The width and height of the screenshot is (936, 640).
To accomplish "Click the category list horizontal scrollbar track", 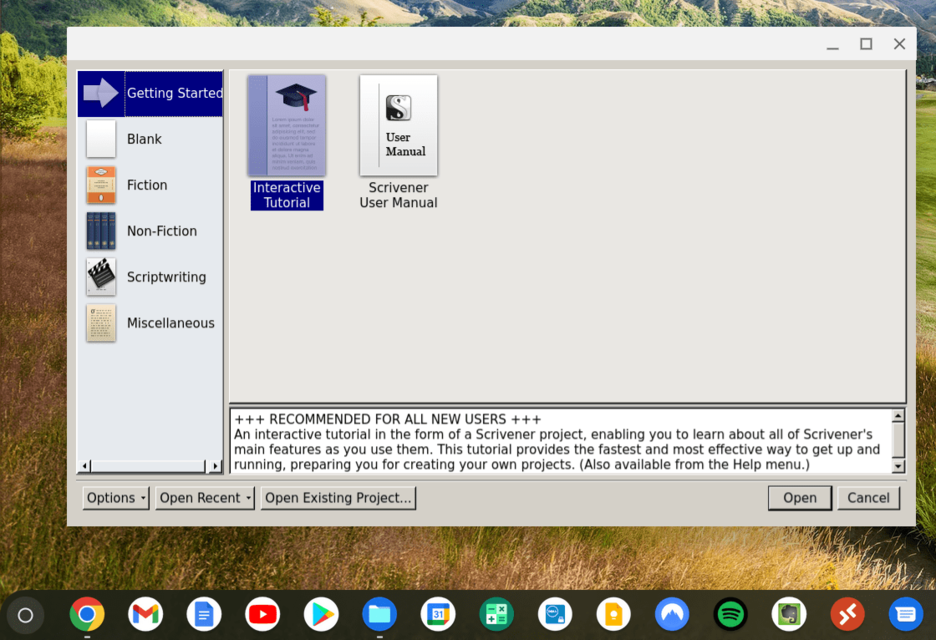I will pos(148,466).
